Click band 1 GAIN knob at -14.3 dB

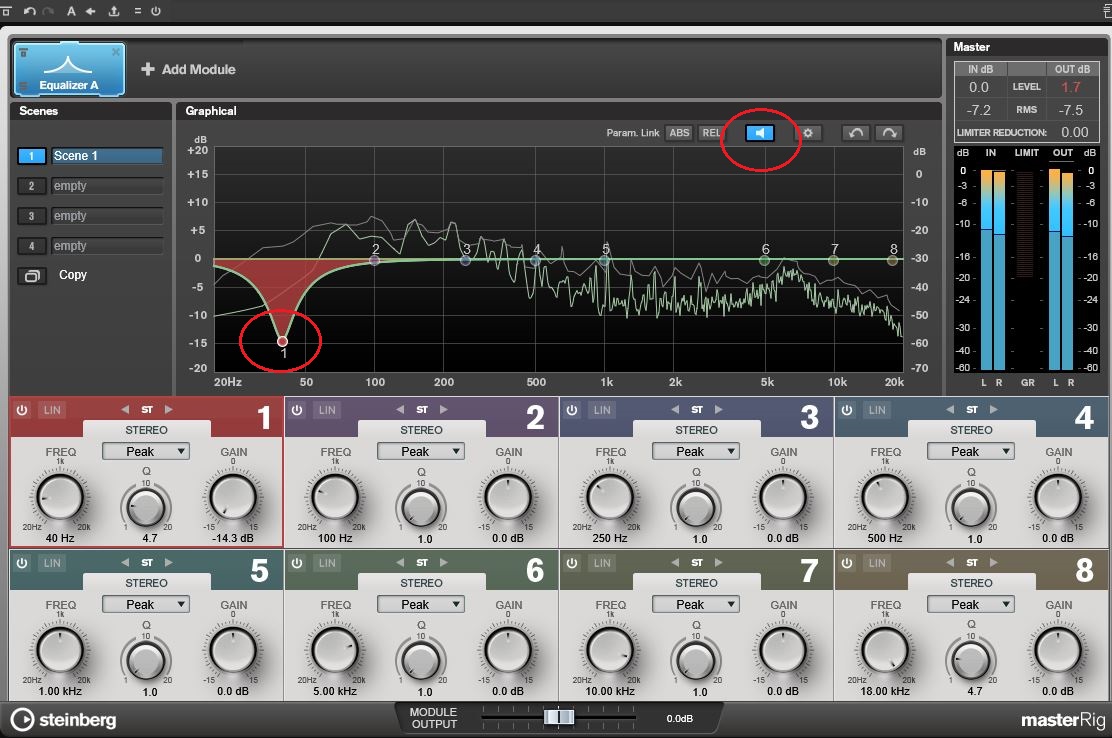tap(233, 497)
